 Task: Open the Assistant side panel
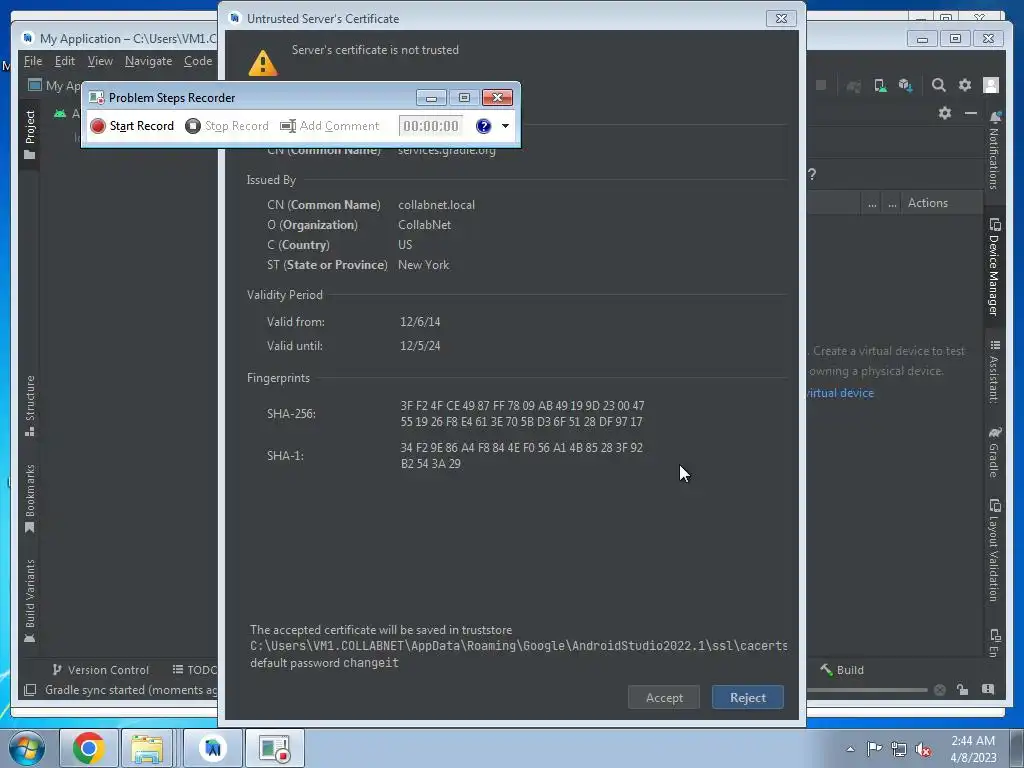[994, 371]
